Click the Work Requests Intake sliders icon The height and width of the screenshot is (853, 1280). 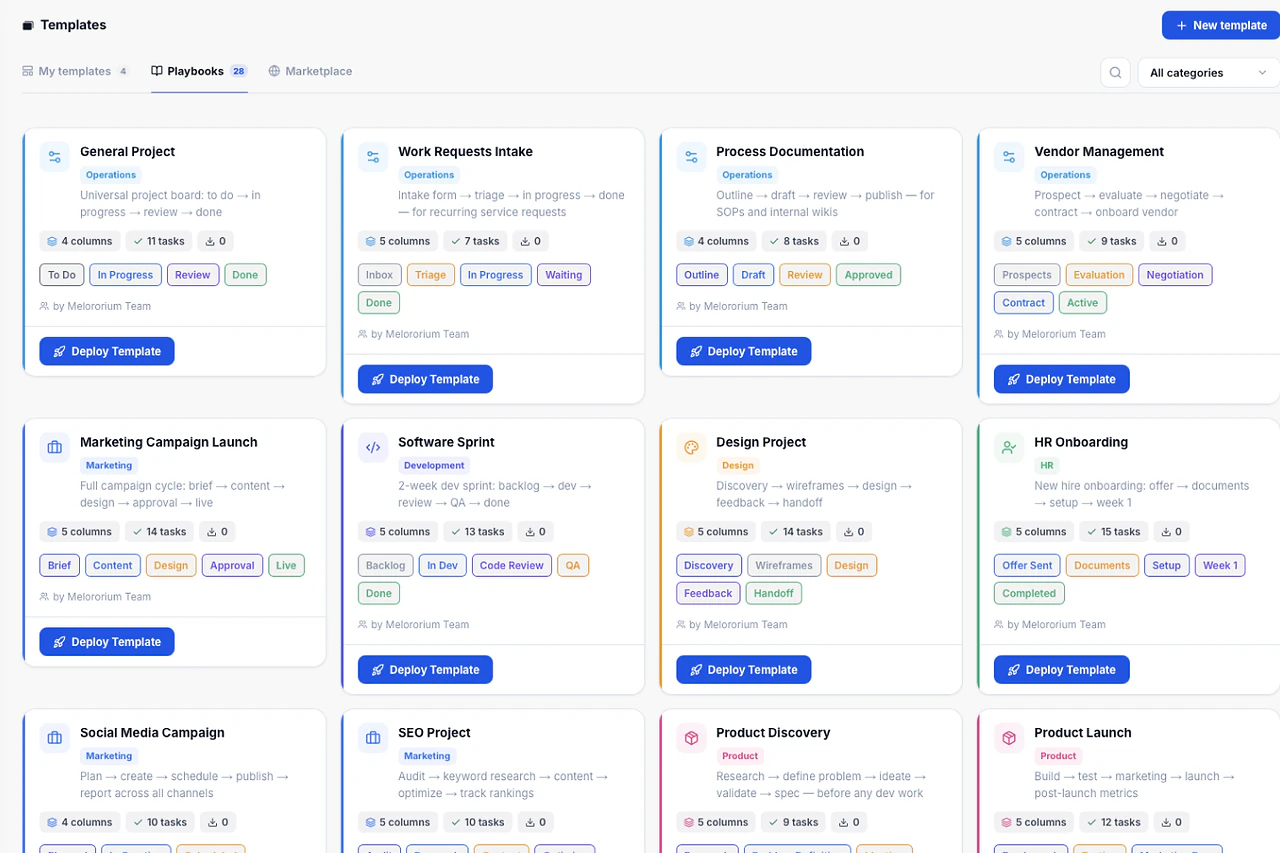pos(373,157)
